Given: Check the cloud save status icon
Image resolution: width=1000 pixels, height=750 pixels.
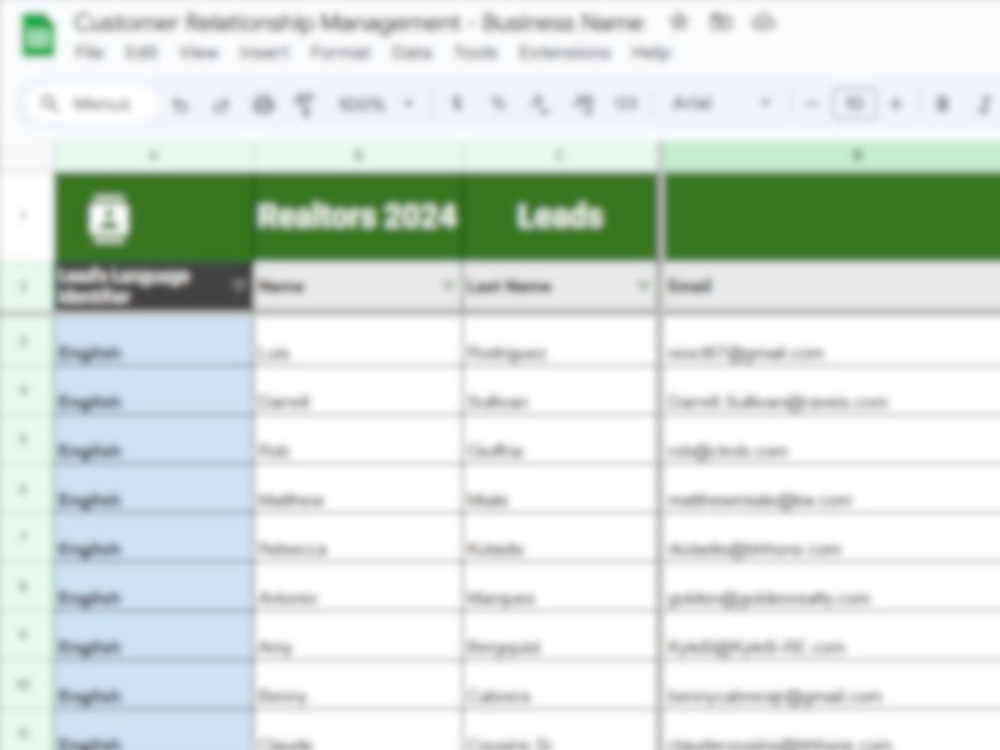Looking at the screenshot, I should 763,22.
